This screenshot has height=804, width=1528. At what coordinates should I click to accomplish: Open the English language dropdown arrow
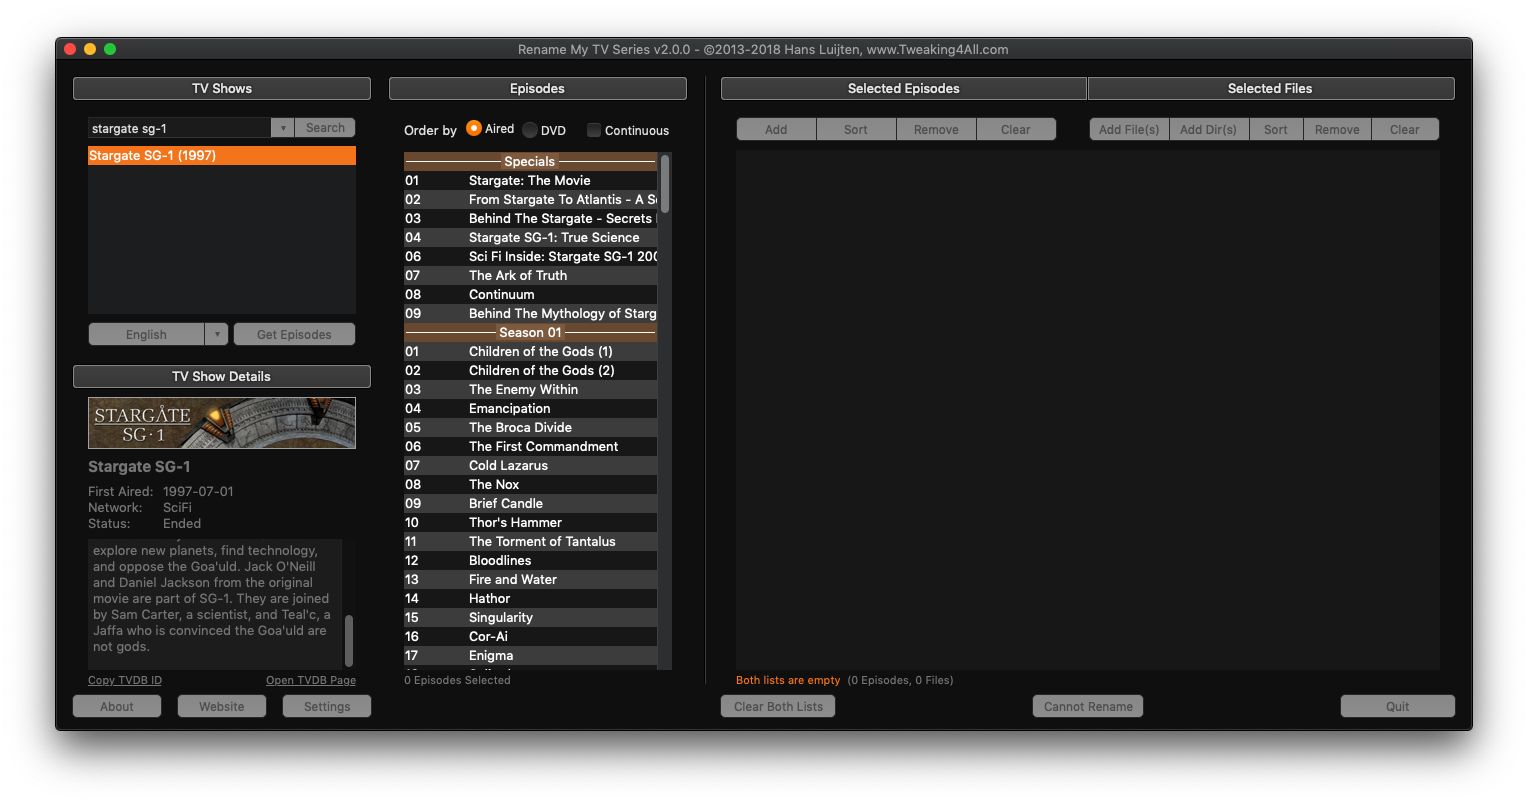click(x=217, y=334)
